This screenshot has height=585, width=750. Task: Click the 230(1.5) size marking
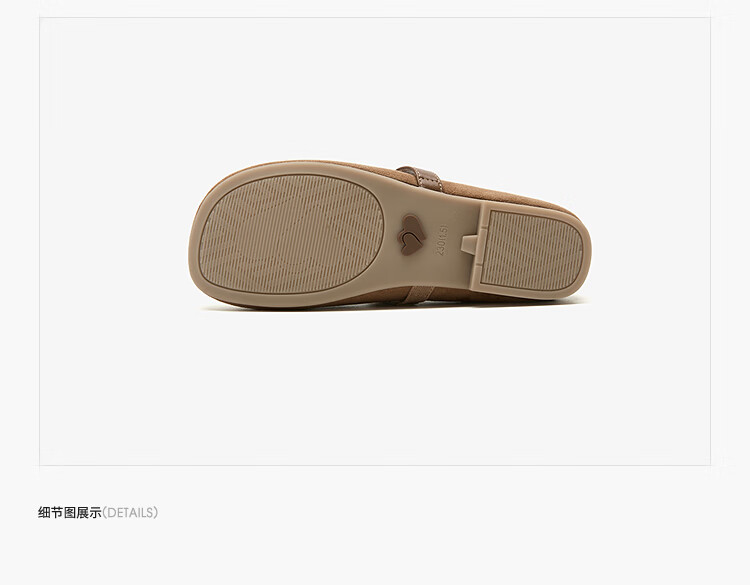point(441,240)
